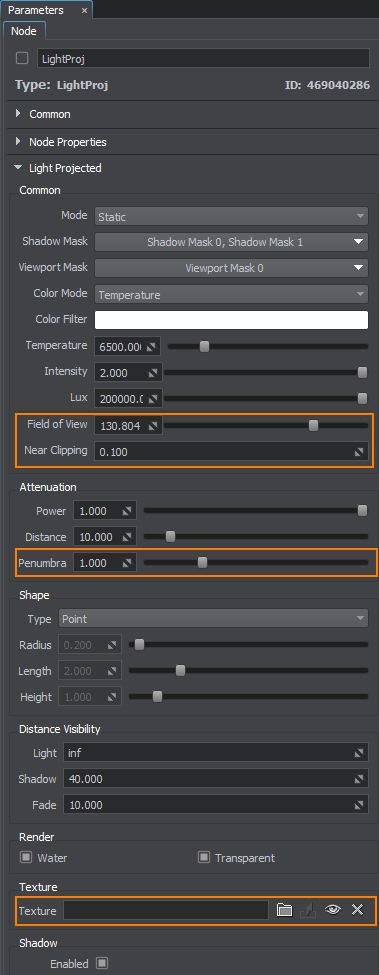Screen dimensions: 379x975
Task: Toggle the Water render checkbox
Action: tap(26, 857)
